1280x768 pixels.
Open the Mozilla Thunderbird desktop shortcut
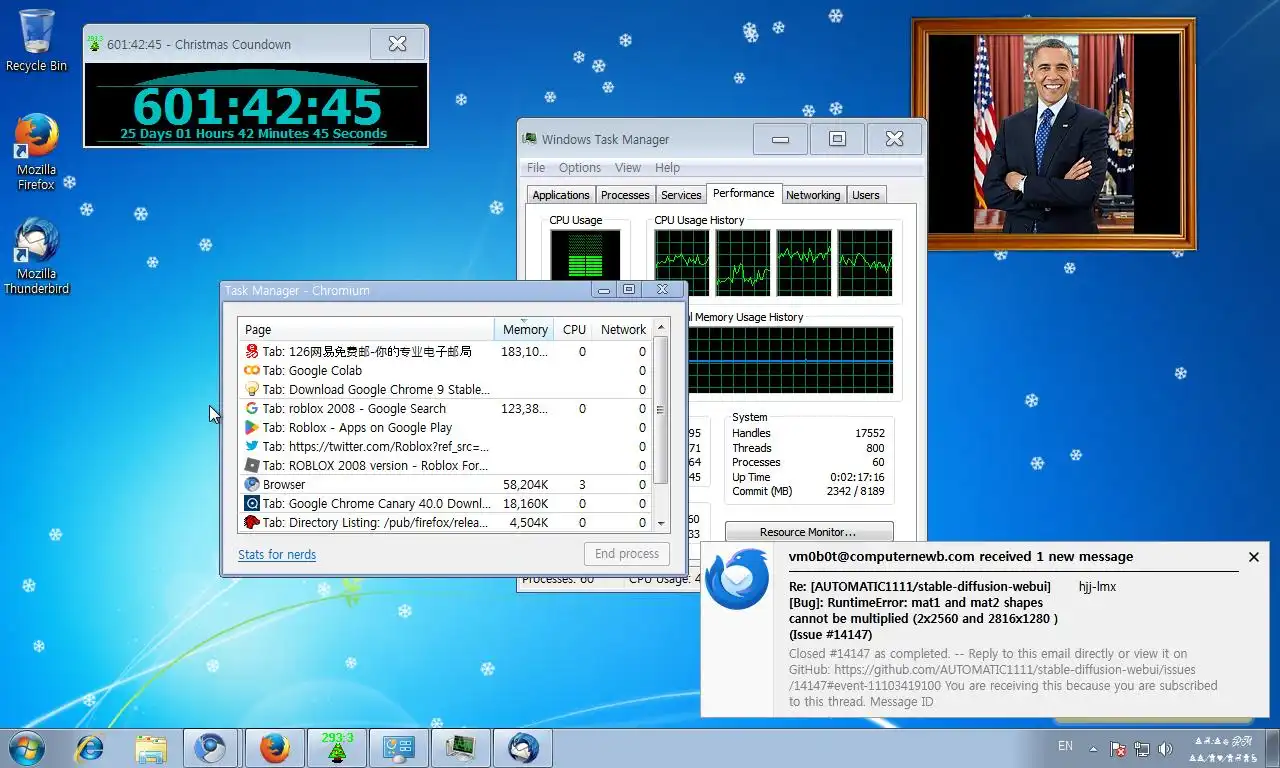pos(37,256)
